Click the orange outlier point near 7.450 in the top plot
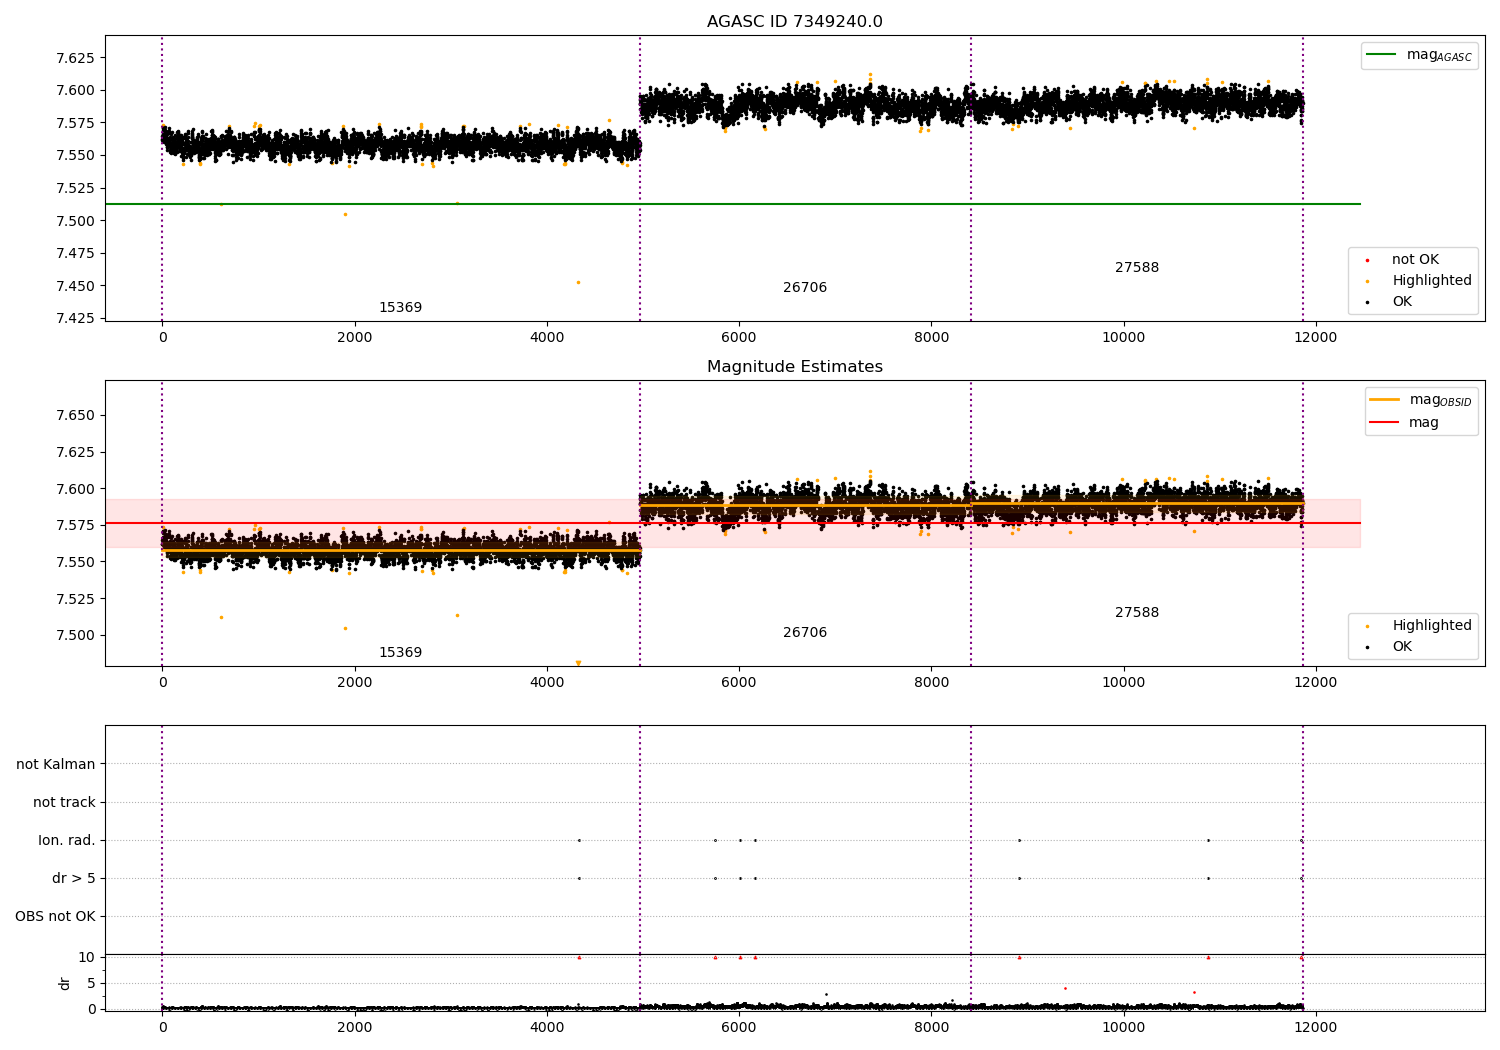1500x1050 pixels. pyautogui.click(x=578, y=282)
